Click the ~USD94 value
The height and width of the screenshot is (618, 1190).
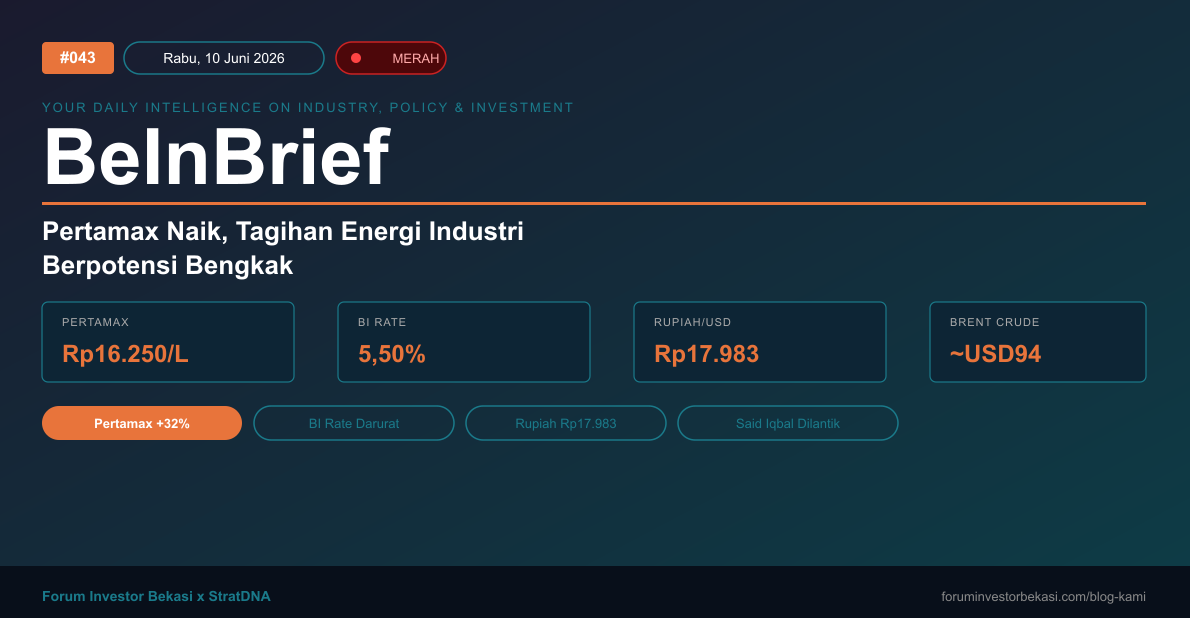pos(995,354)
